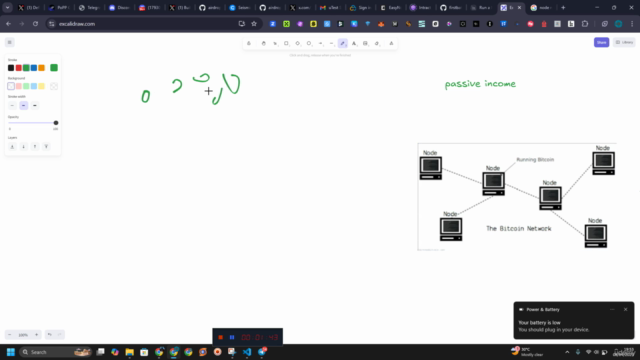This screenshot has width=640, height=360.
Task: Reset zoom at 100% label
Action: (x=23, y=335)
